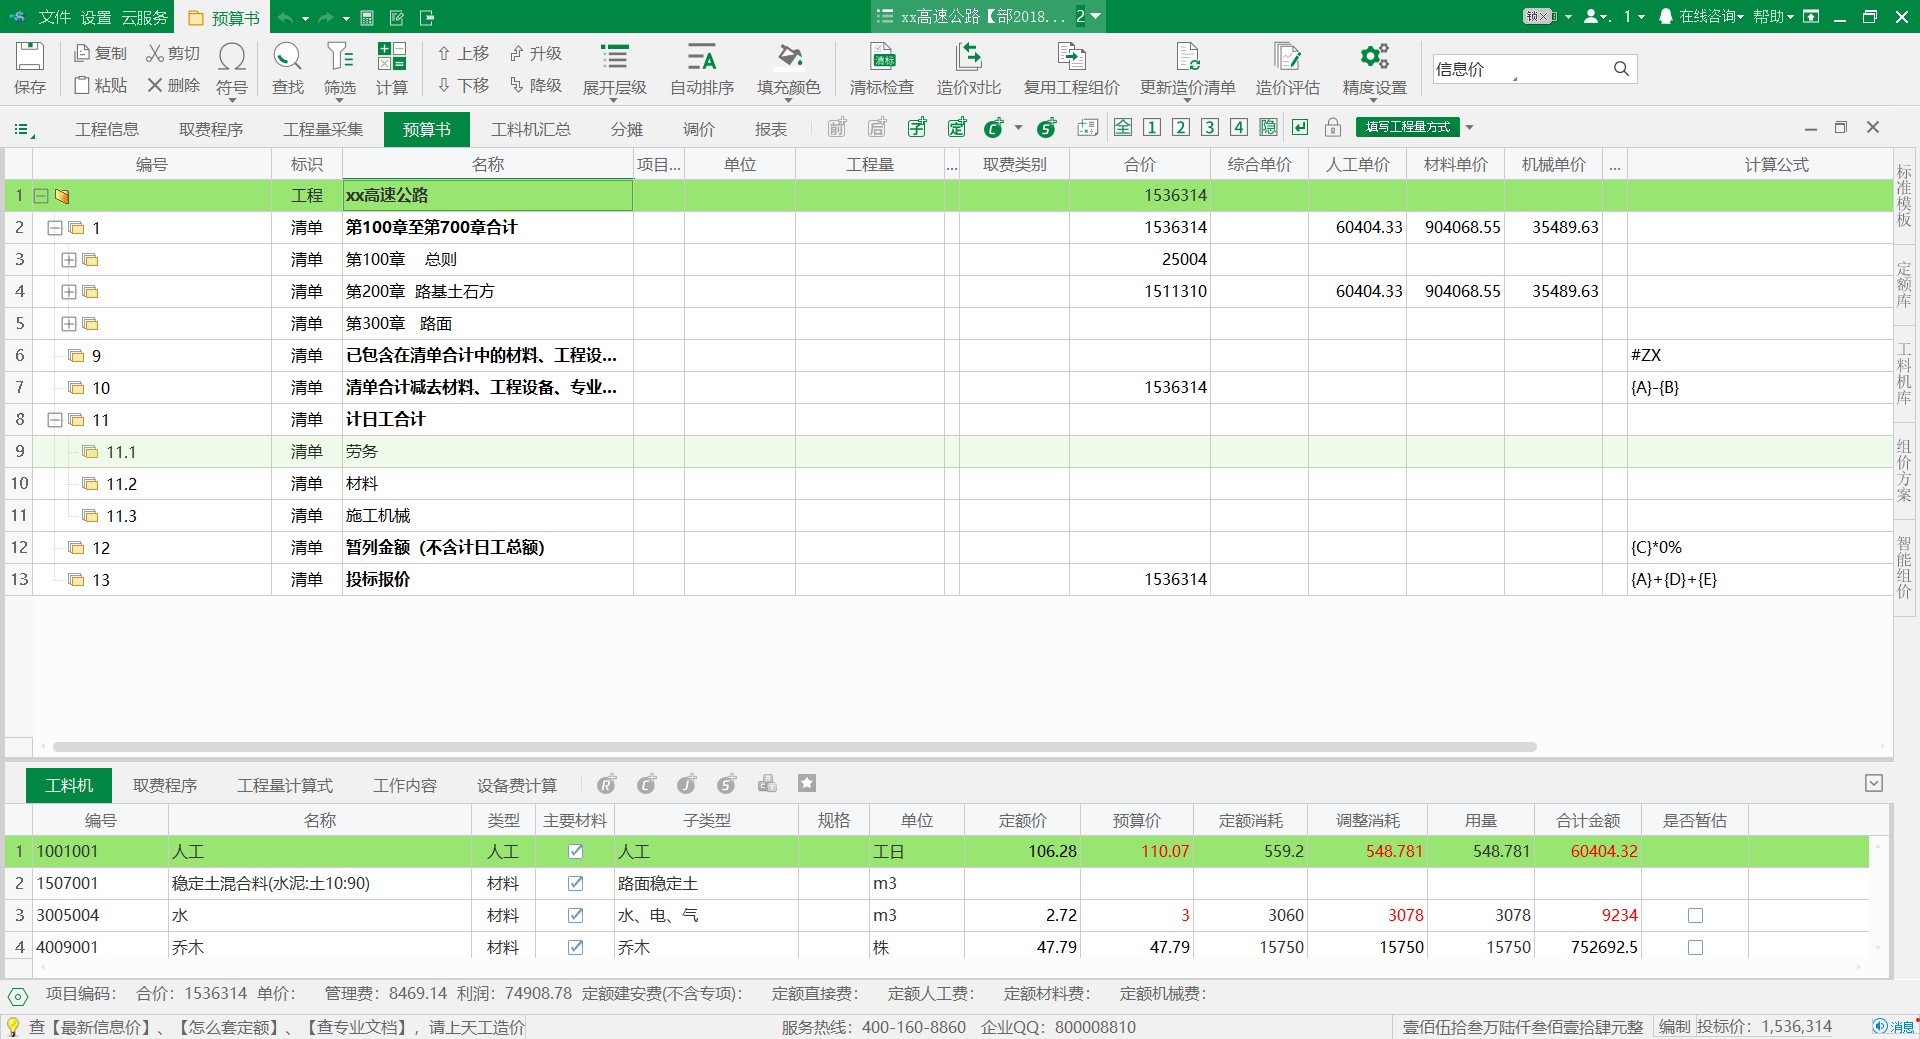The width and height of the screenshot is (1920, 1039).
Task: Click the green enter-arrow toolbar icon
Action: 1300,127
